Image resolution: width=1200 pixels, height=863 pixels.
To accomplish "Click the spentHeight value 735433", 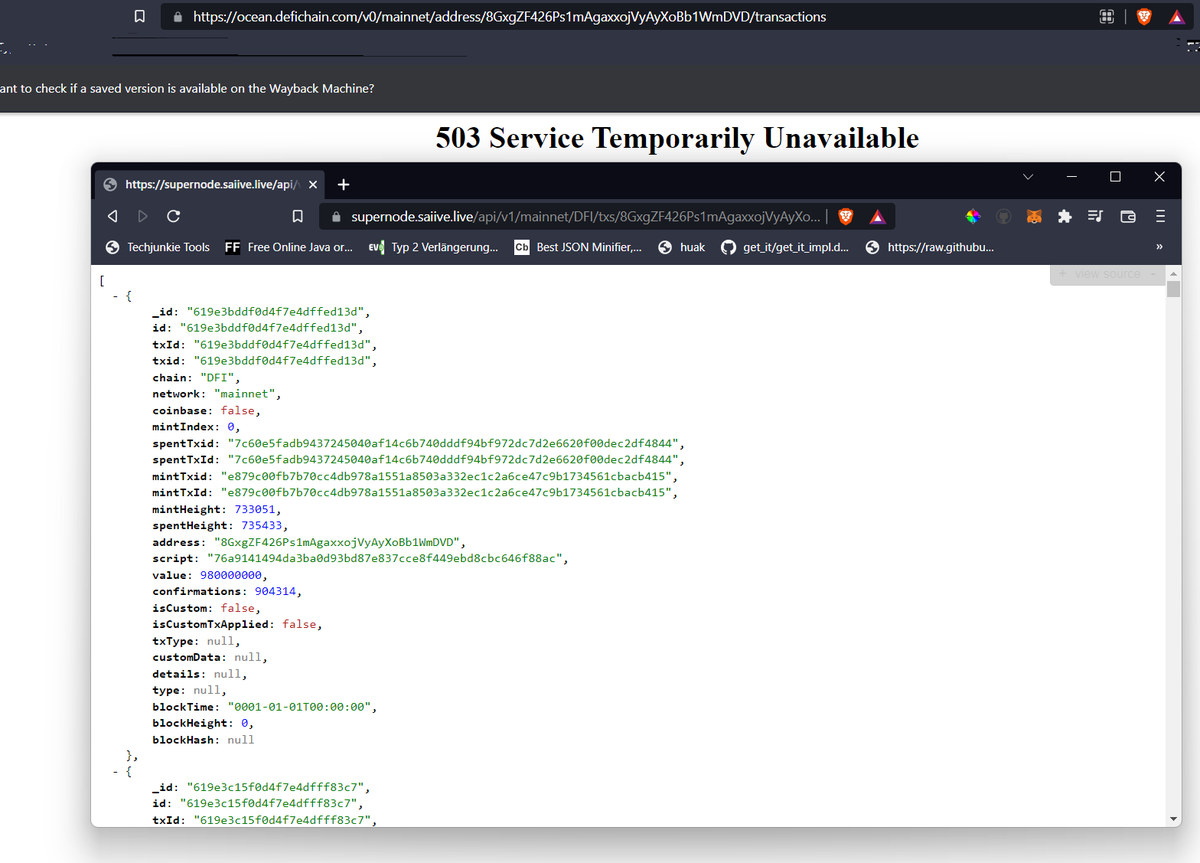I will pyautogui.click(x=261, y=525).
